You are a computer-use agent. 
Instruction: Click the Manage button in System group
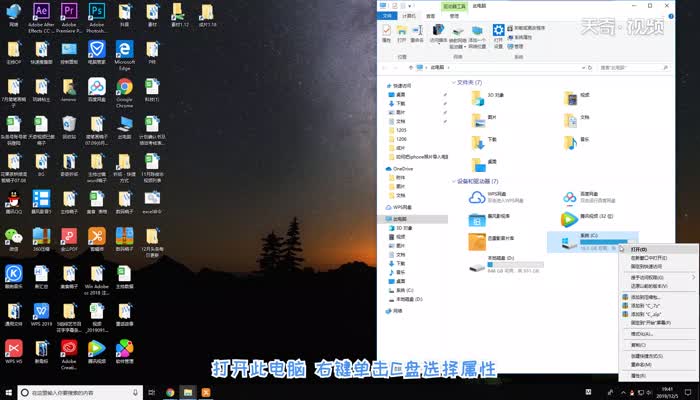(x=515, y=46)
